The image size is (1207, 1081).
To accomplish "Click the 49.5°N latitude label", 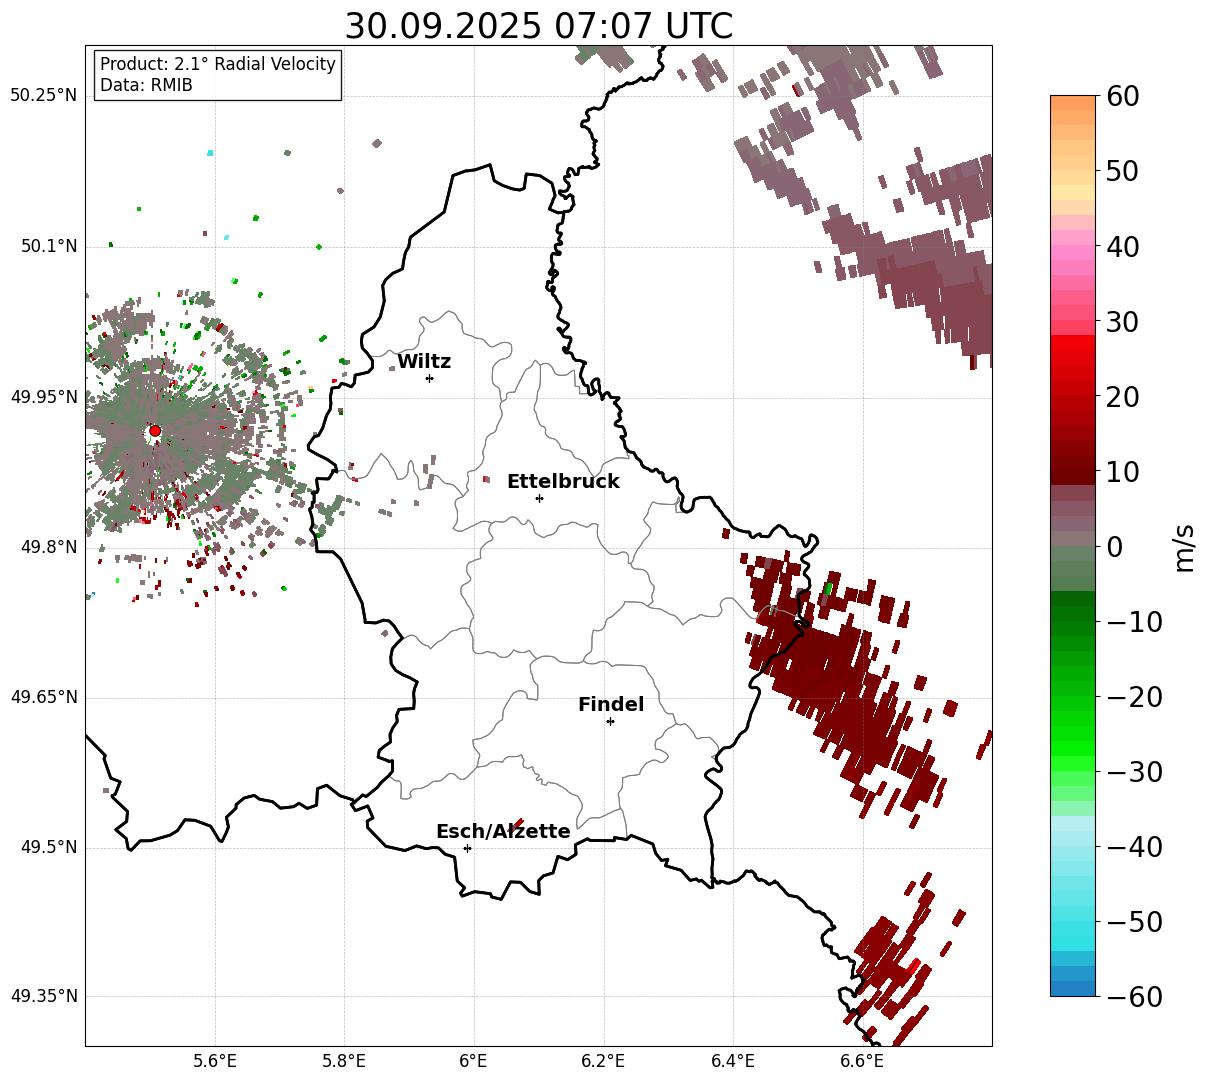I will point(48,847).
